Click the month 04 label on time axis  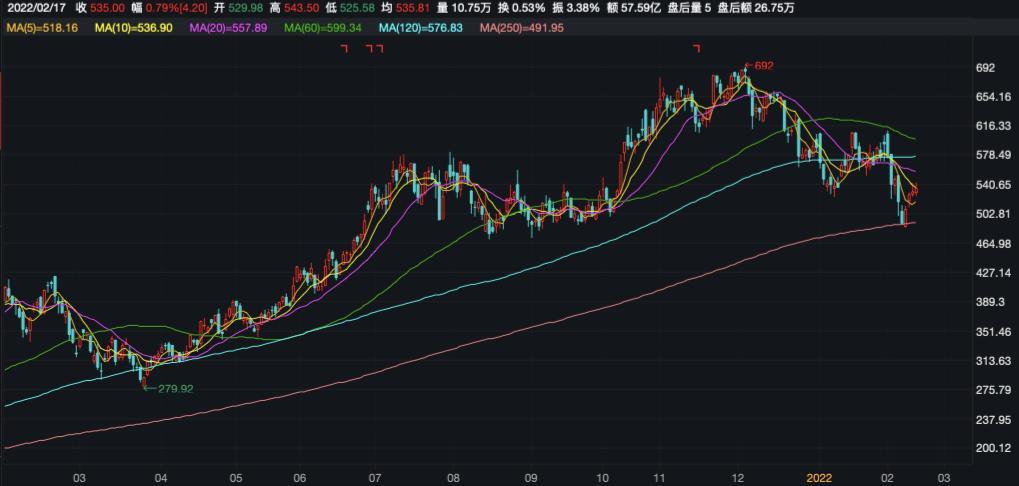click(161, 478)
